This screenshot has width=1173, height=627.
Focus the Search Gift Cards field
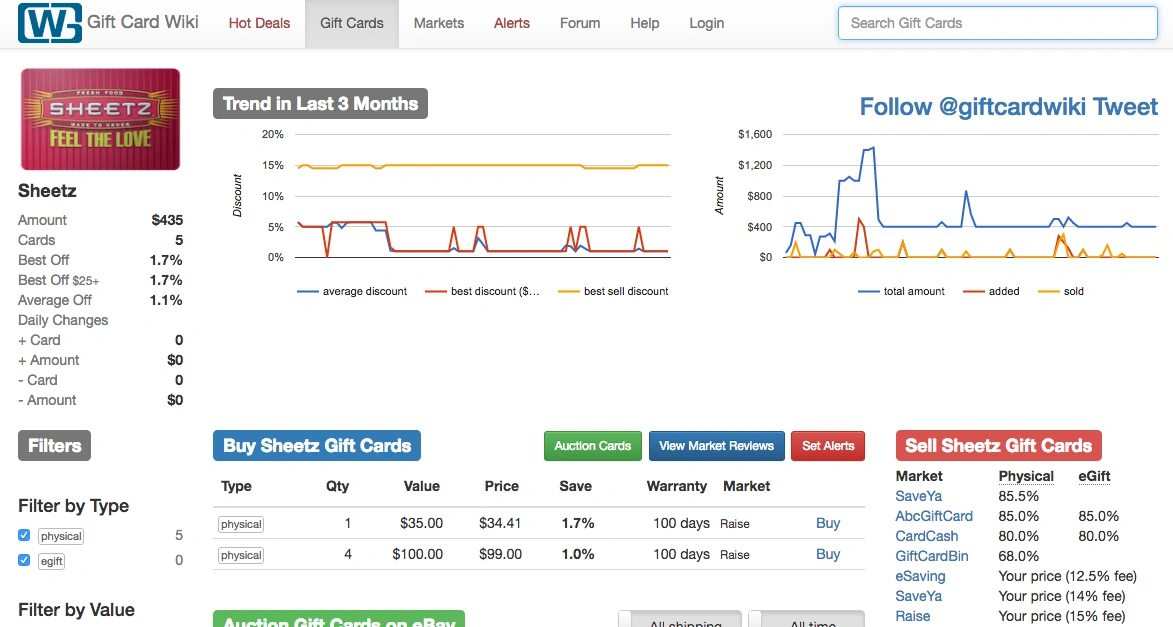pyautogui.click(x=997, y=23)
